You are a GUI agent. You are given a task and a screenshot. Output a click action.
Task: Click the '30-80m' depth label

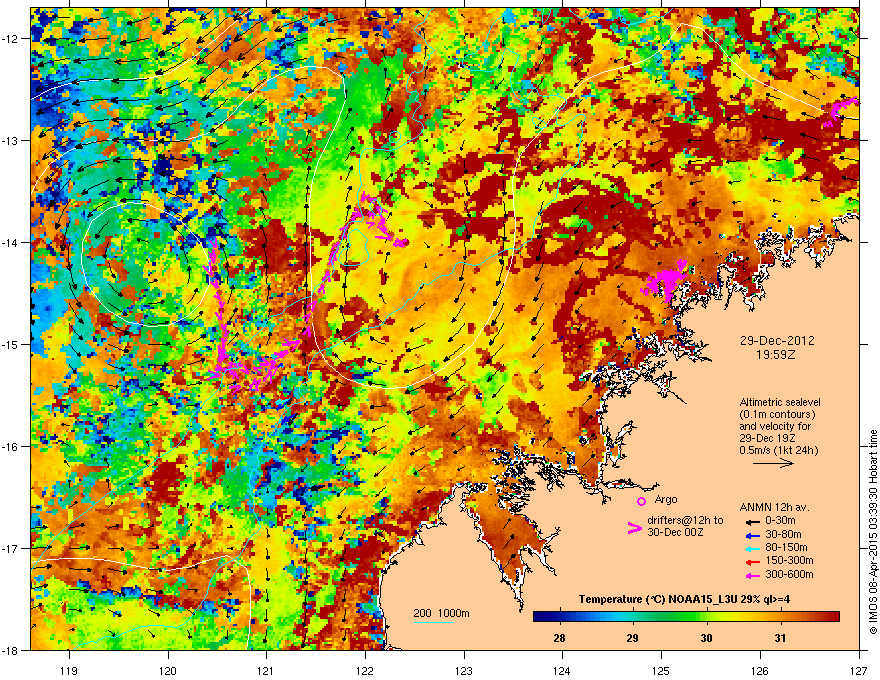[x=783, y=534]
